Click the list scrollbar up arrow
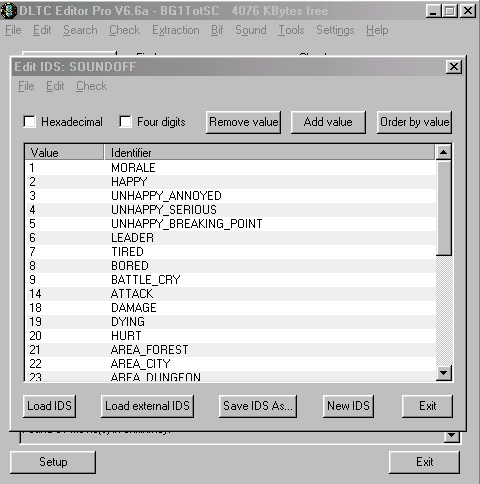Image resolution: width=480 pixels, height=484 pixels. click(x=444, y=153)
